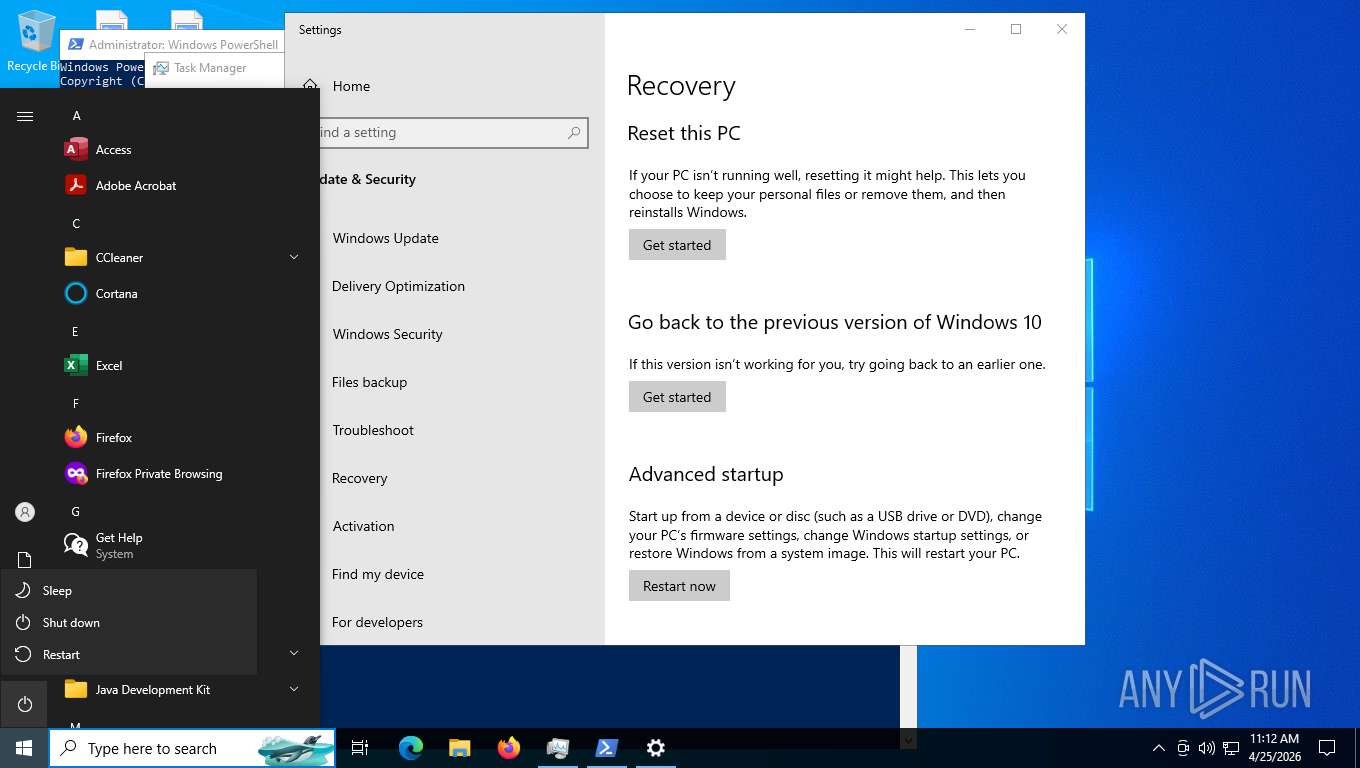Viewport: 1360px width, 768px height.
Task: Switch to Task Manager on the taskbar
Action: point(558,748)
